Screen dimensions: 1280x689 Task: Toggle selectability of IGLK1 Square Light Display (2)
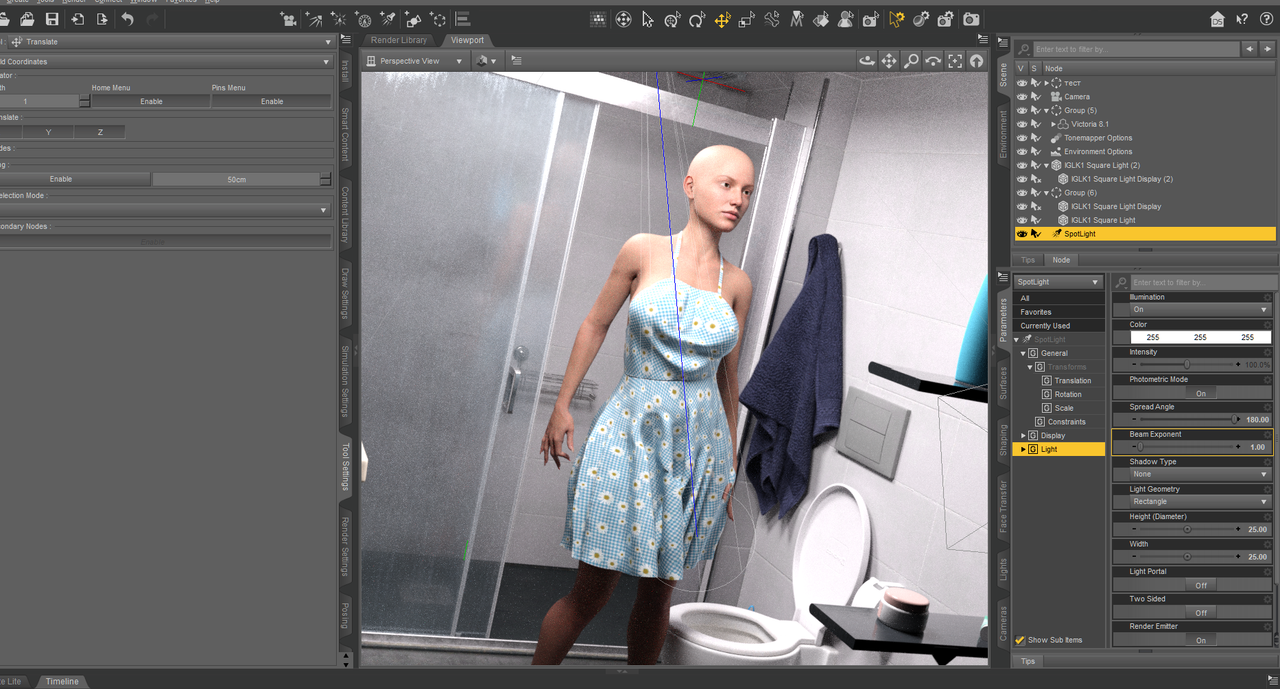(x=1036, y=179)
